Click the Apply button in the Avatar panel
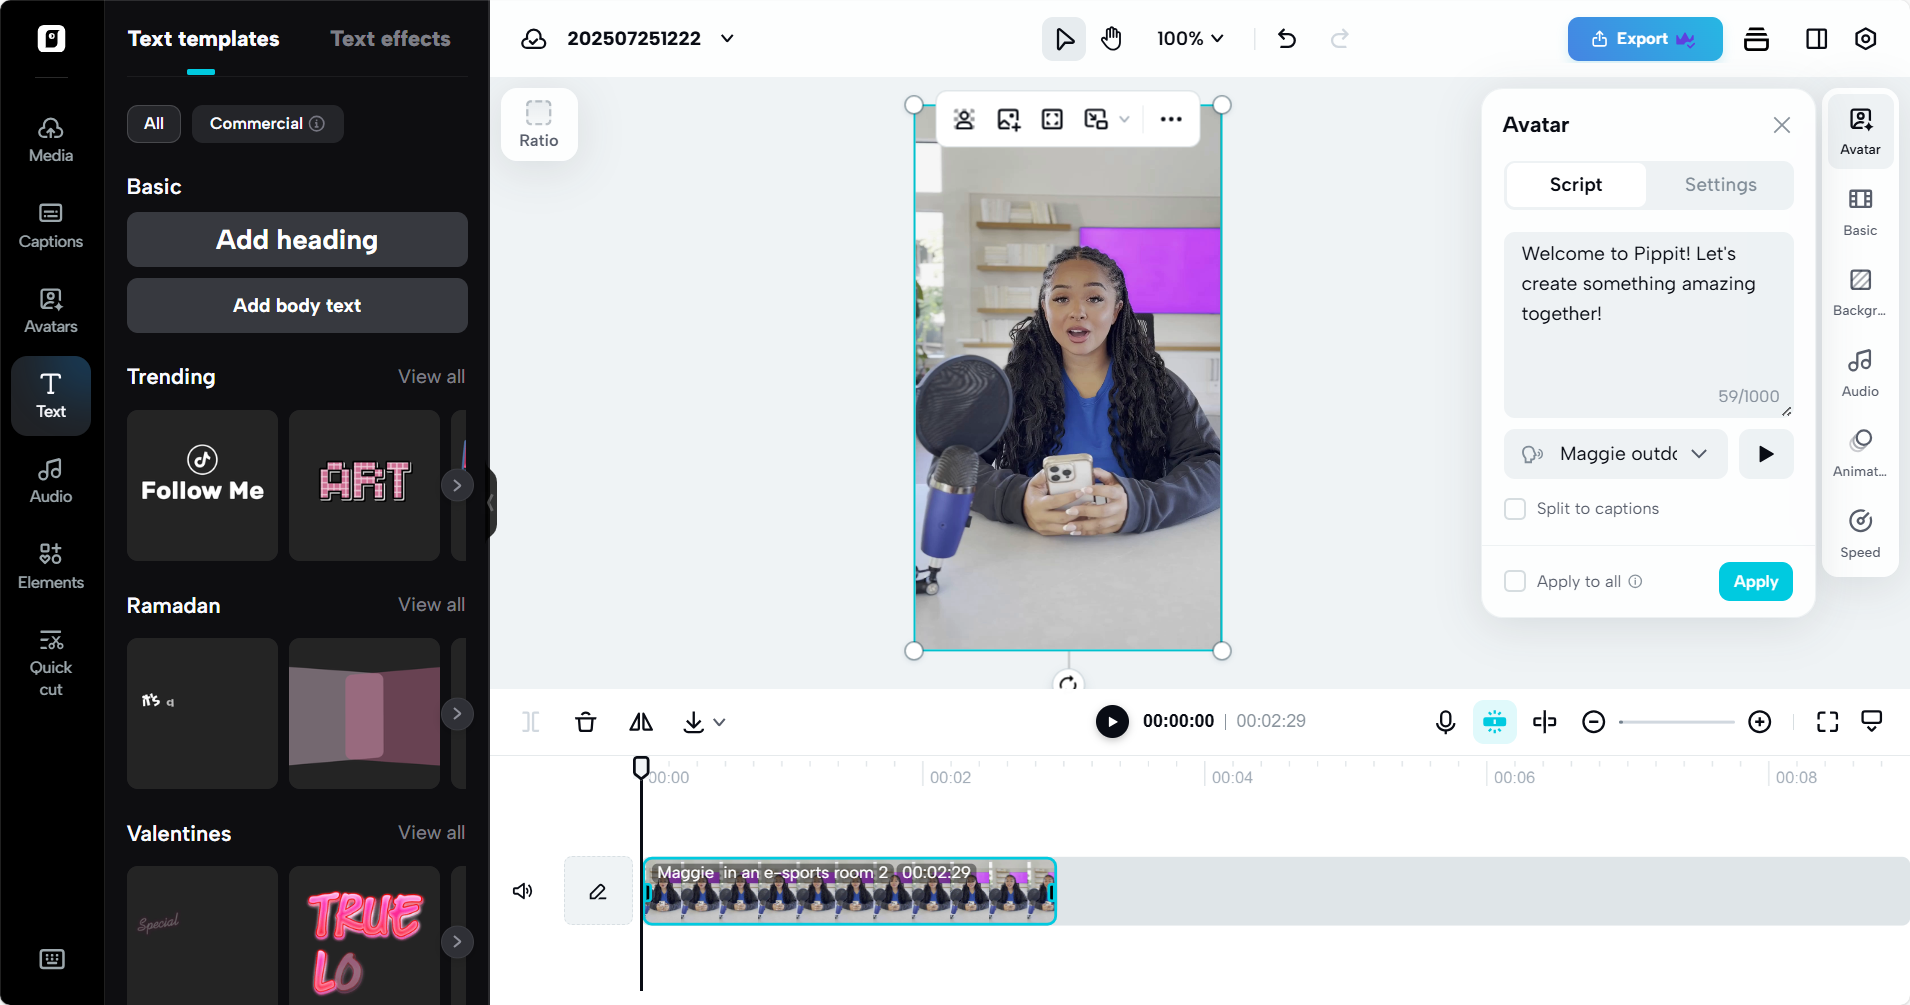Screen dimensions: 1910x1005 (1755, 581)
